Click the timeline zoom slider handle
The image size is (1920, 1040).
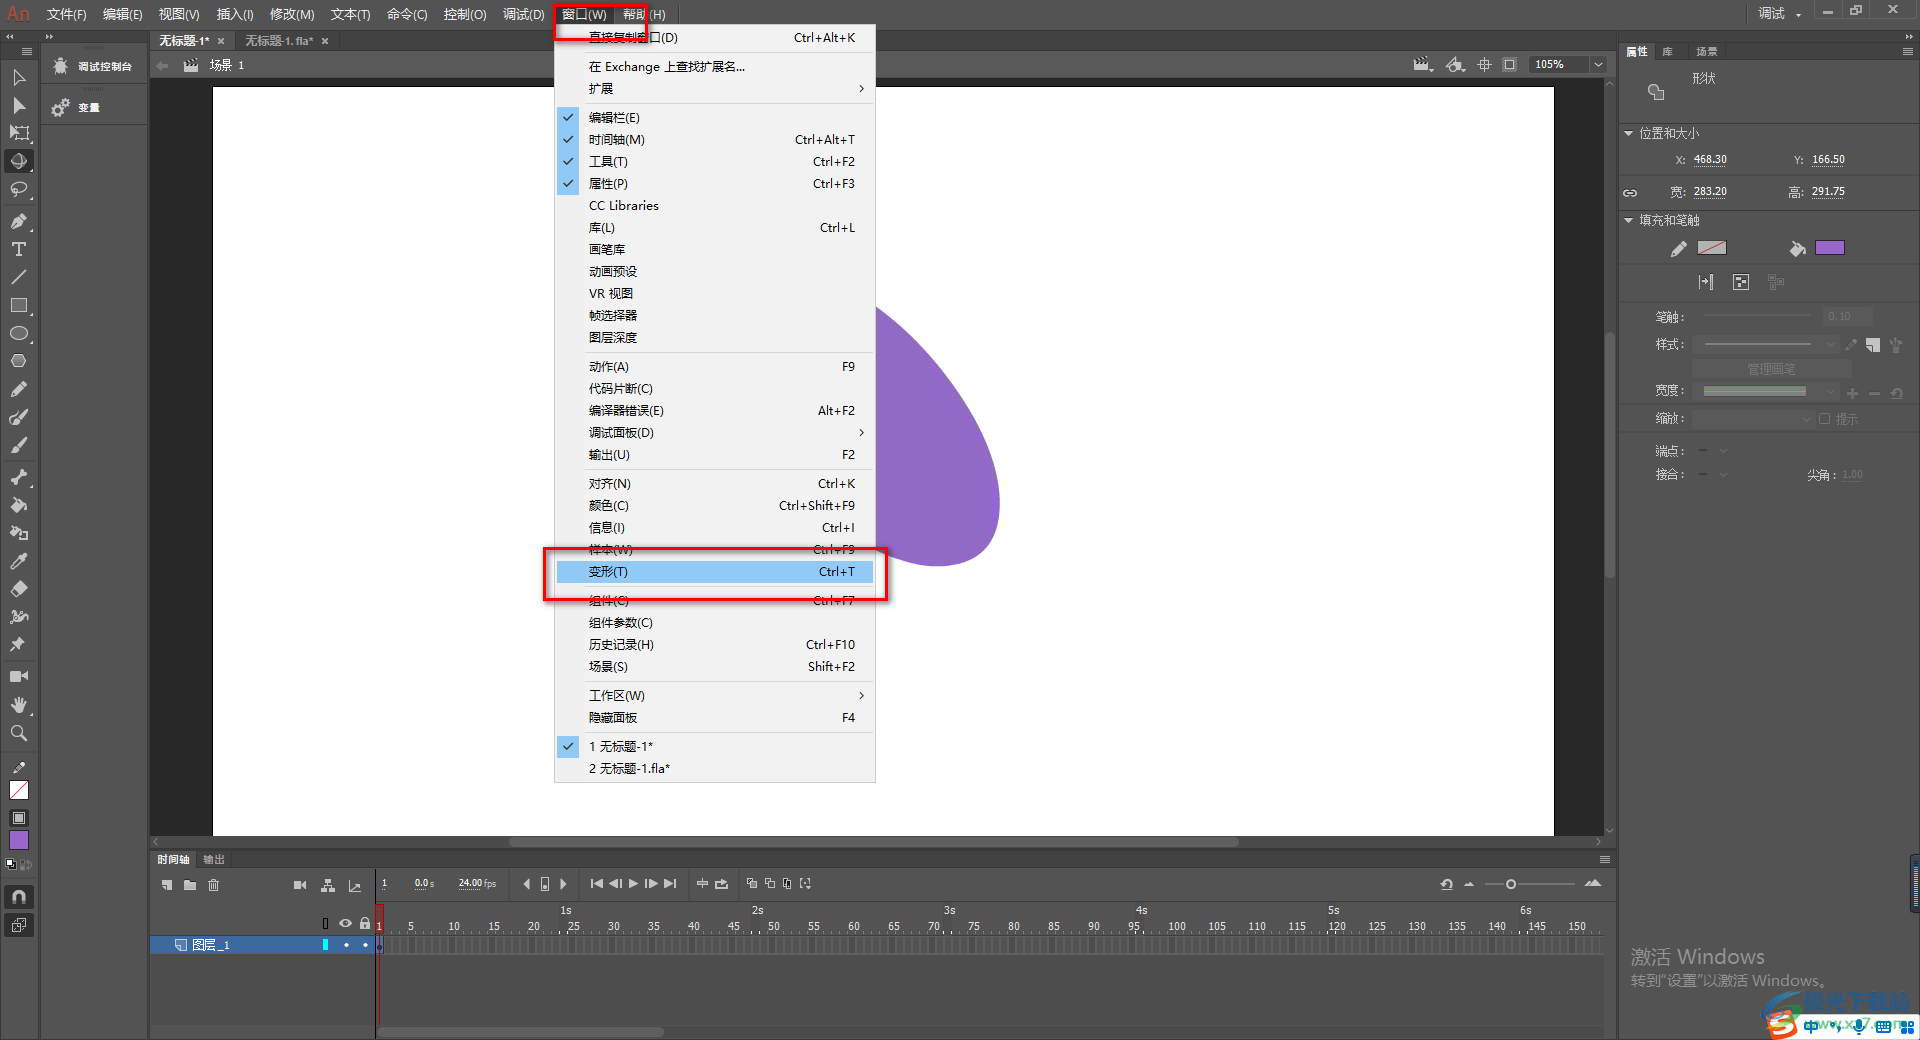[x=1511, y=884]
